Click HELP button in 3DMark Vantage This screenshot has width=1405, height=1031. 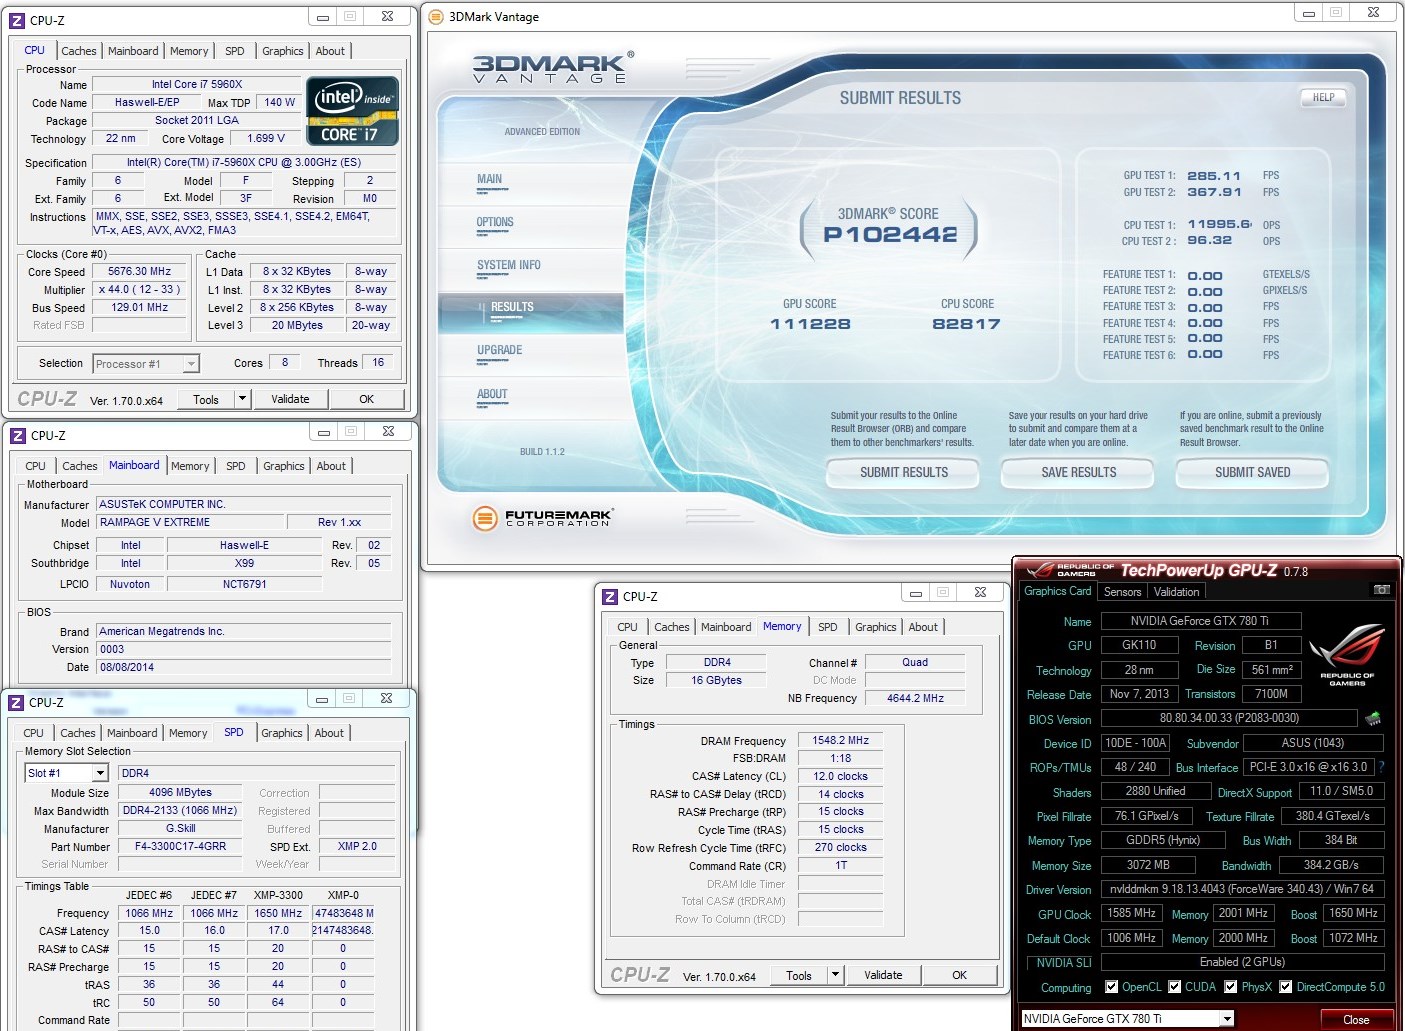[x=1323, y=97]
